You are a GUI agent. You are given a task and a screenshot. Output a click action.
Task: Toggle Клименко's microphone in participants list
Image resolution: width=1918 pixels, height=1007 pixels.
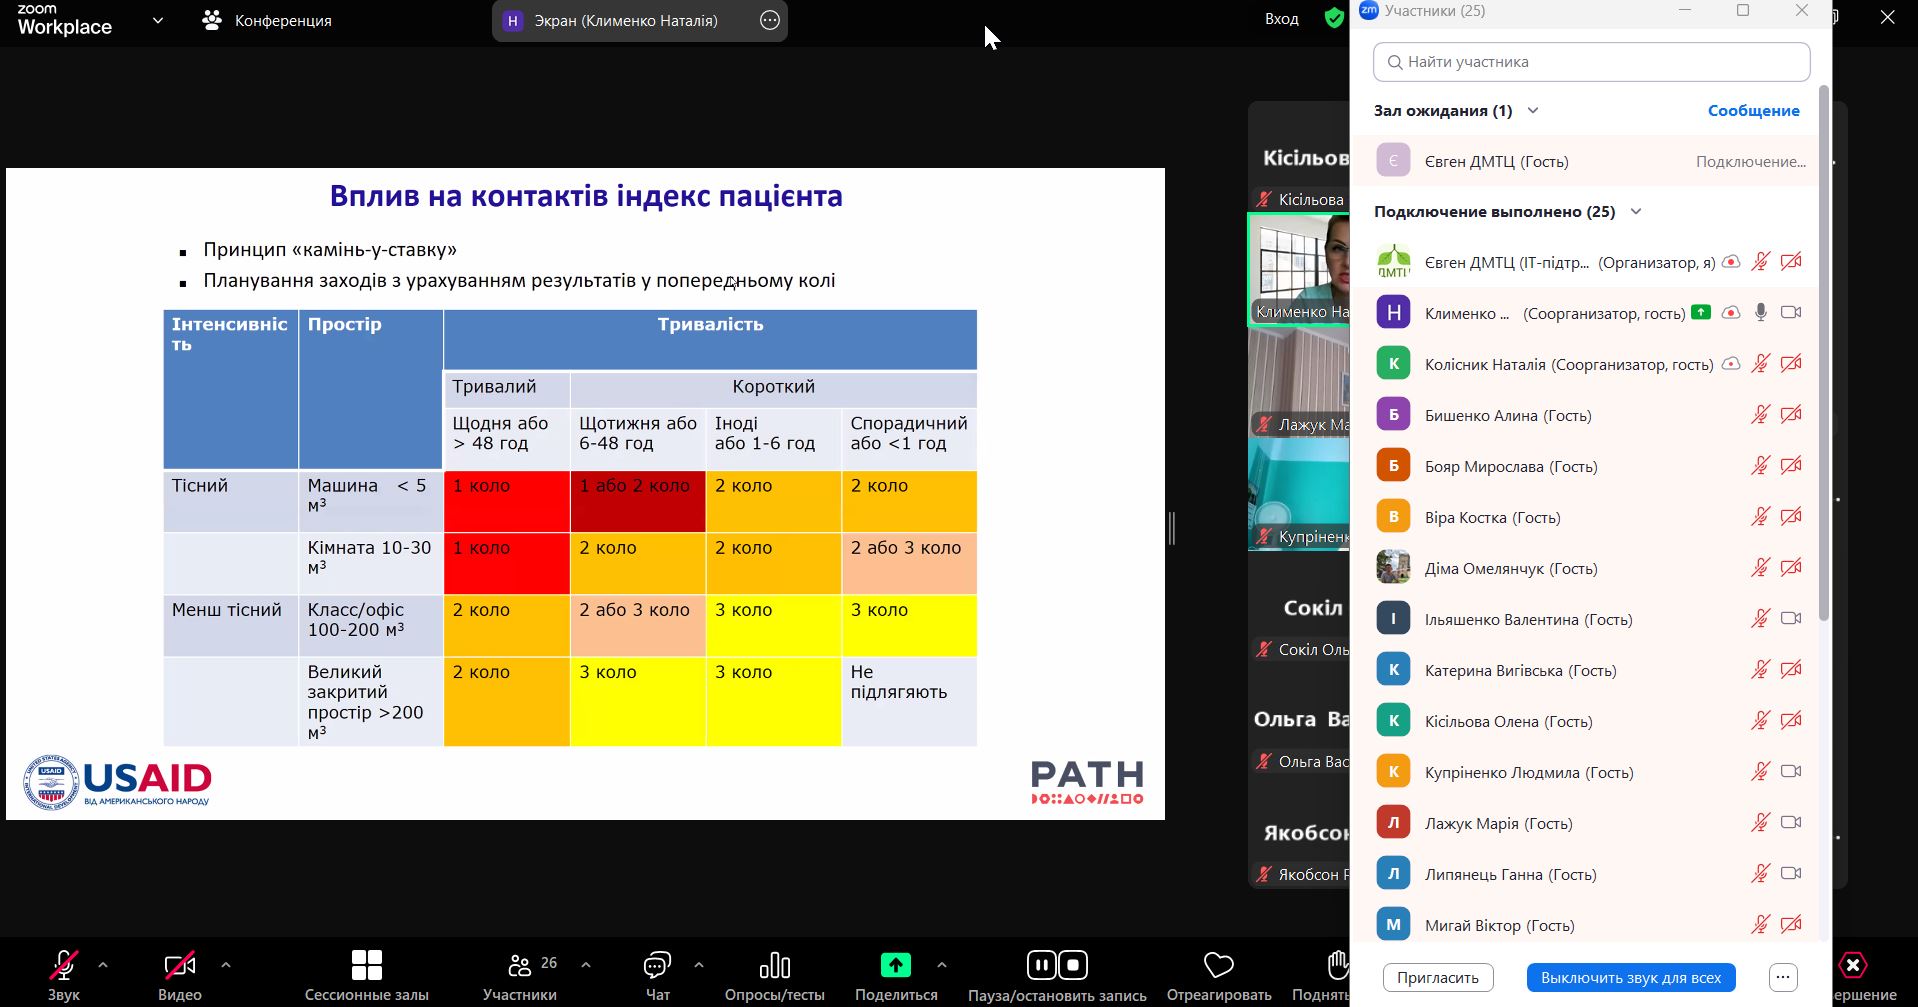coord(1760,313)
